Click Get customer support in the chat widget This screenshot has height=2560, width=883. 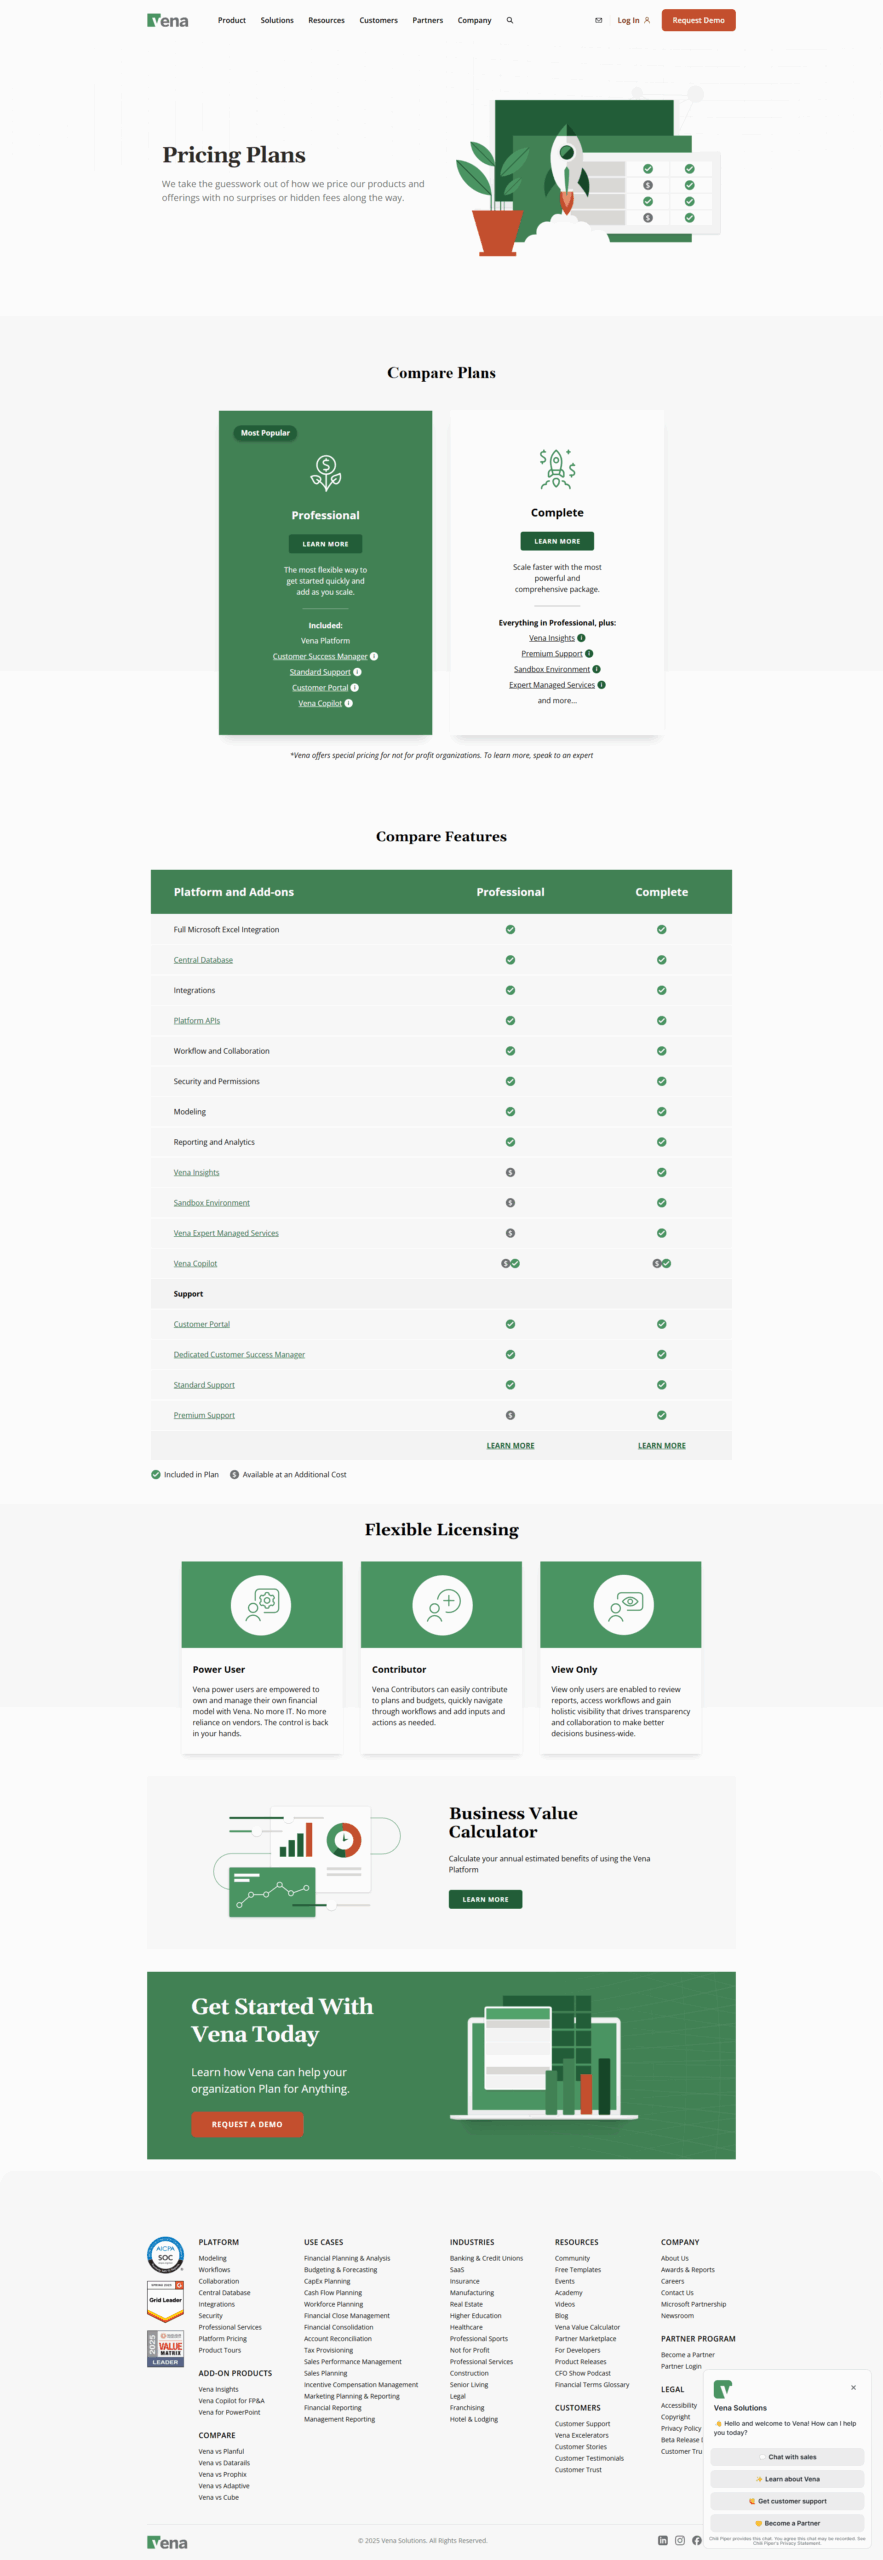[787, 2501]
